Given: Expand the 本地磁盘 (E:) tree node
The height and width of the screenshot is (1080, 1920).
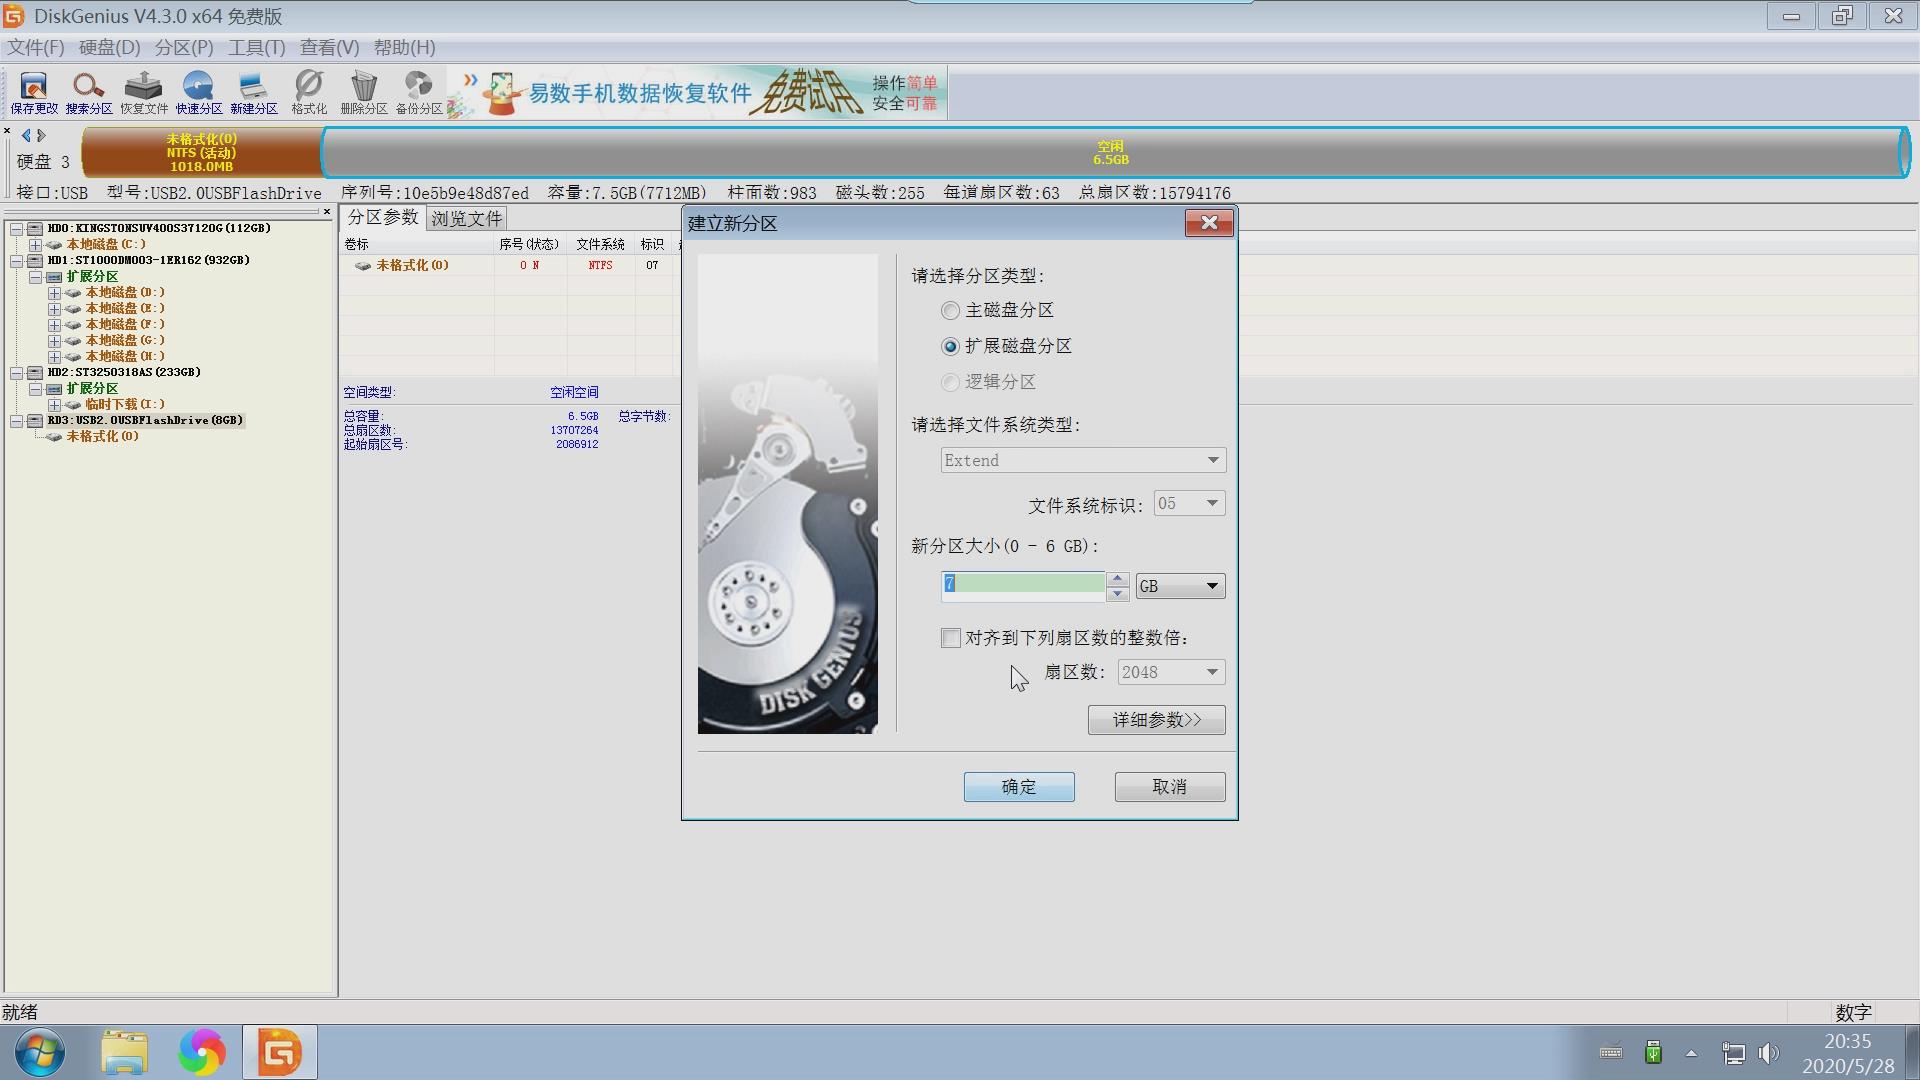Looking at the screenshot, I should [x=54, y=309].
